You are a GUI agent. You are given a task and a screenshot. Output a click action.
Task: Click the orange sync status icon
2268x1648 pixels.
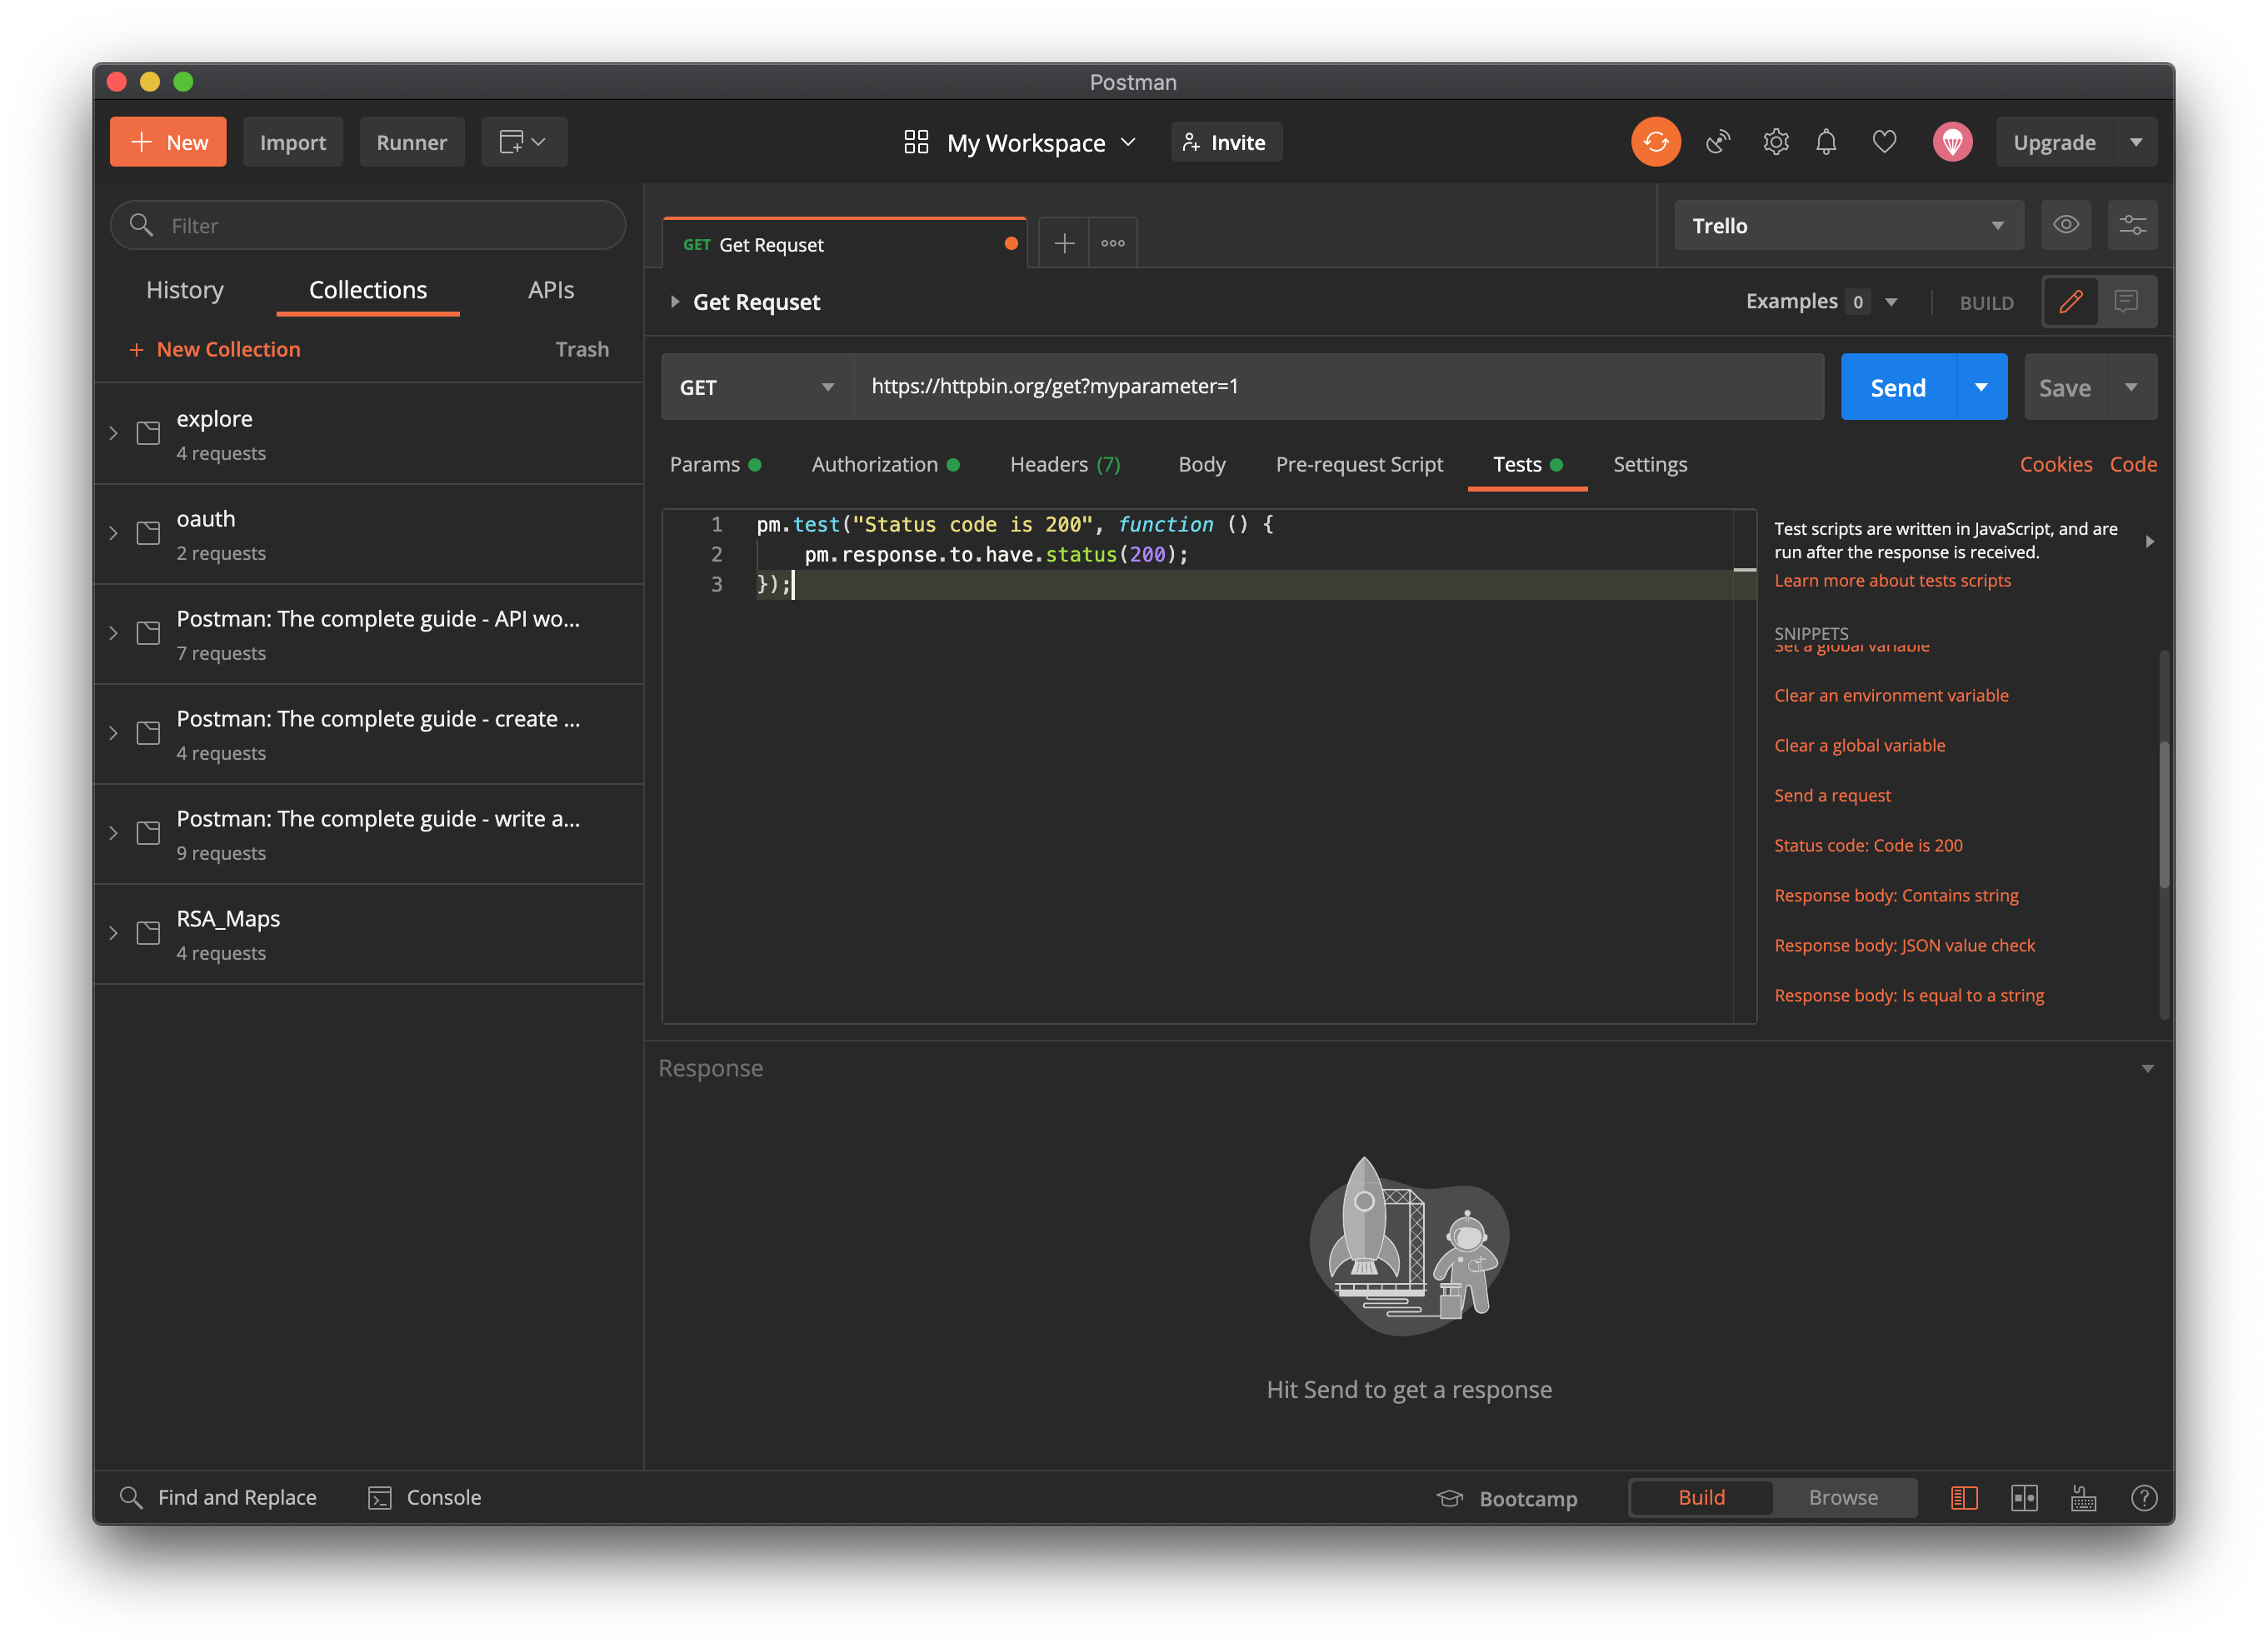click(1655, 142)
